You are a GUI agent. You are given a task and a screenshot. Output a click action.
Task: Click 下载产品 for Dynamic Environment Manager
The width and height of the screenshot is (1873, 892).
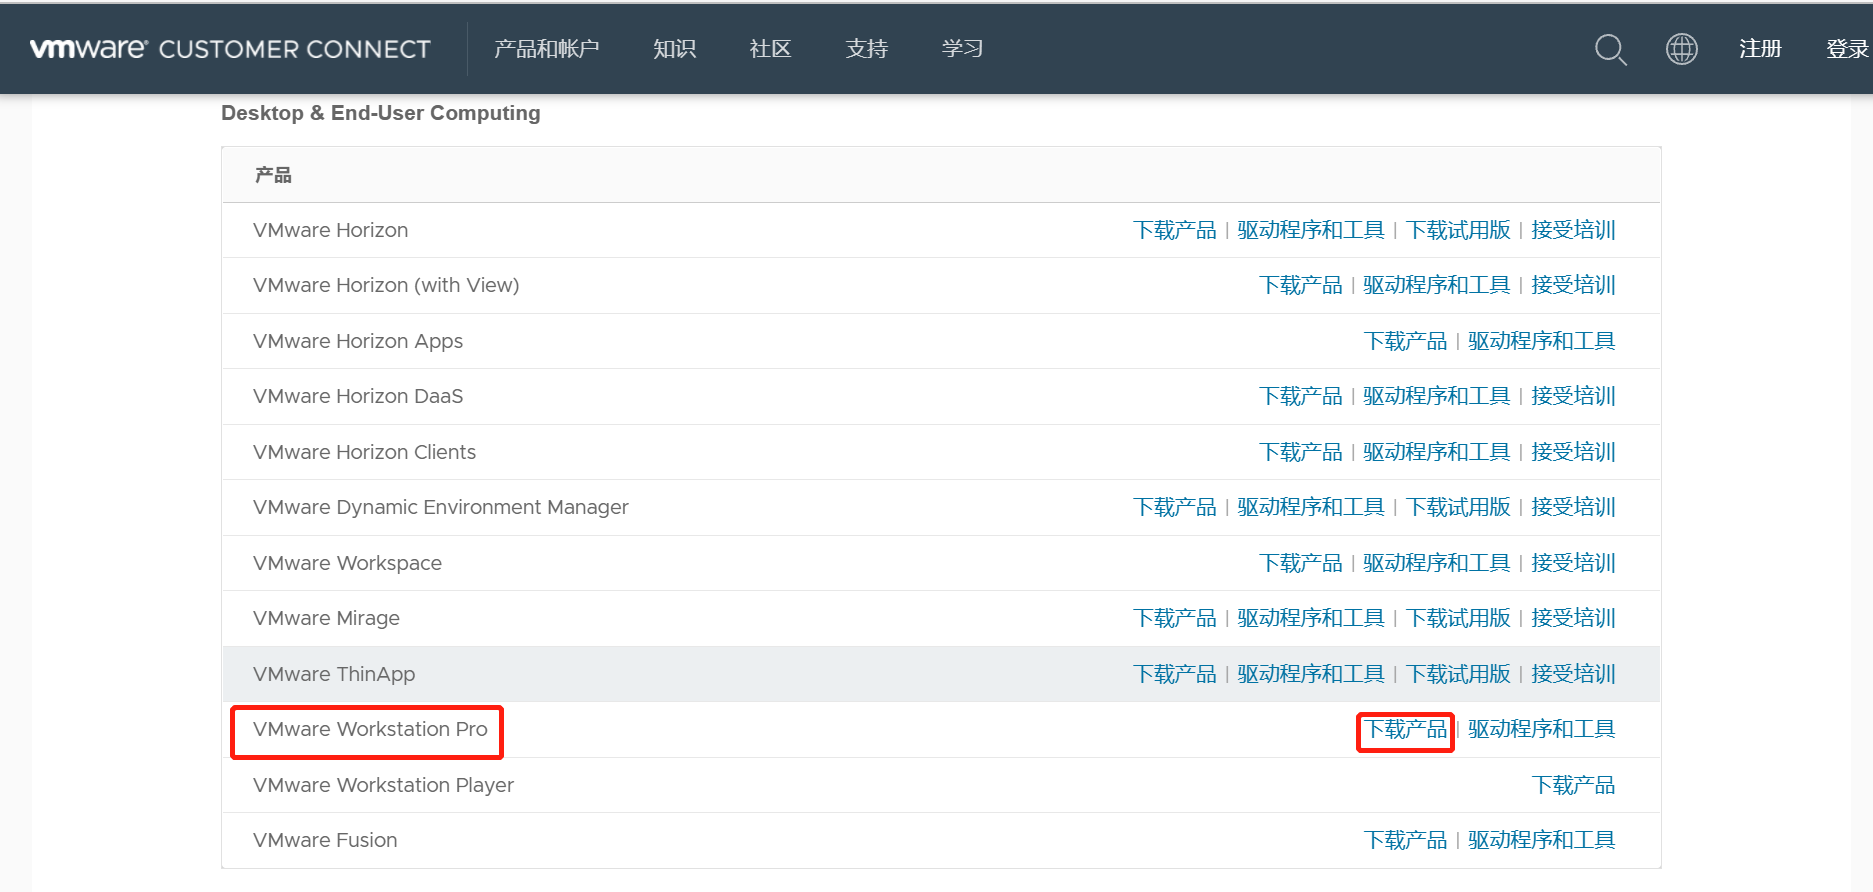[x=1175, y=507]
